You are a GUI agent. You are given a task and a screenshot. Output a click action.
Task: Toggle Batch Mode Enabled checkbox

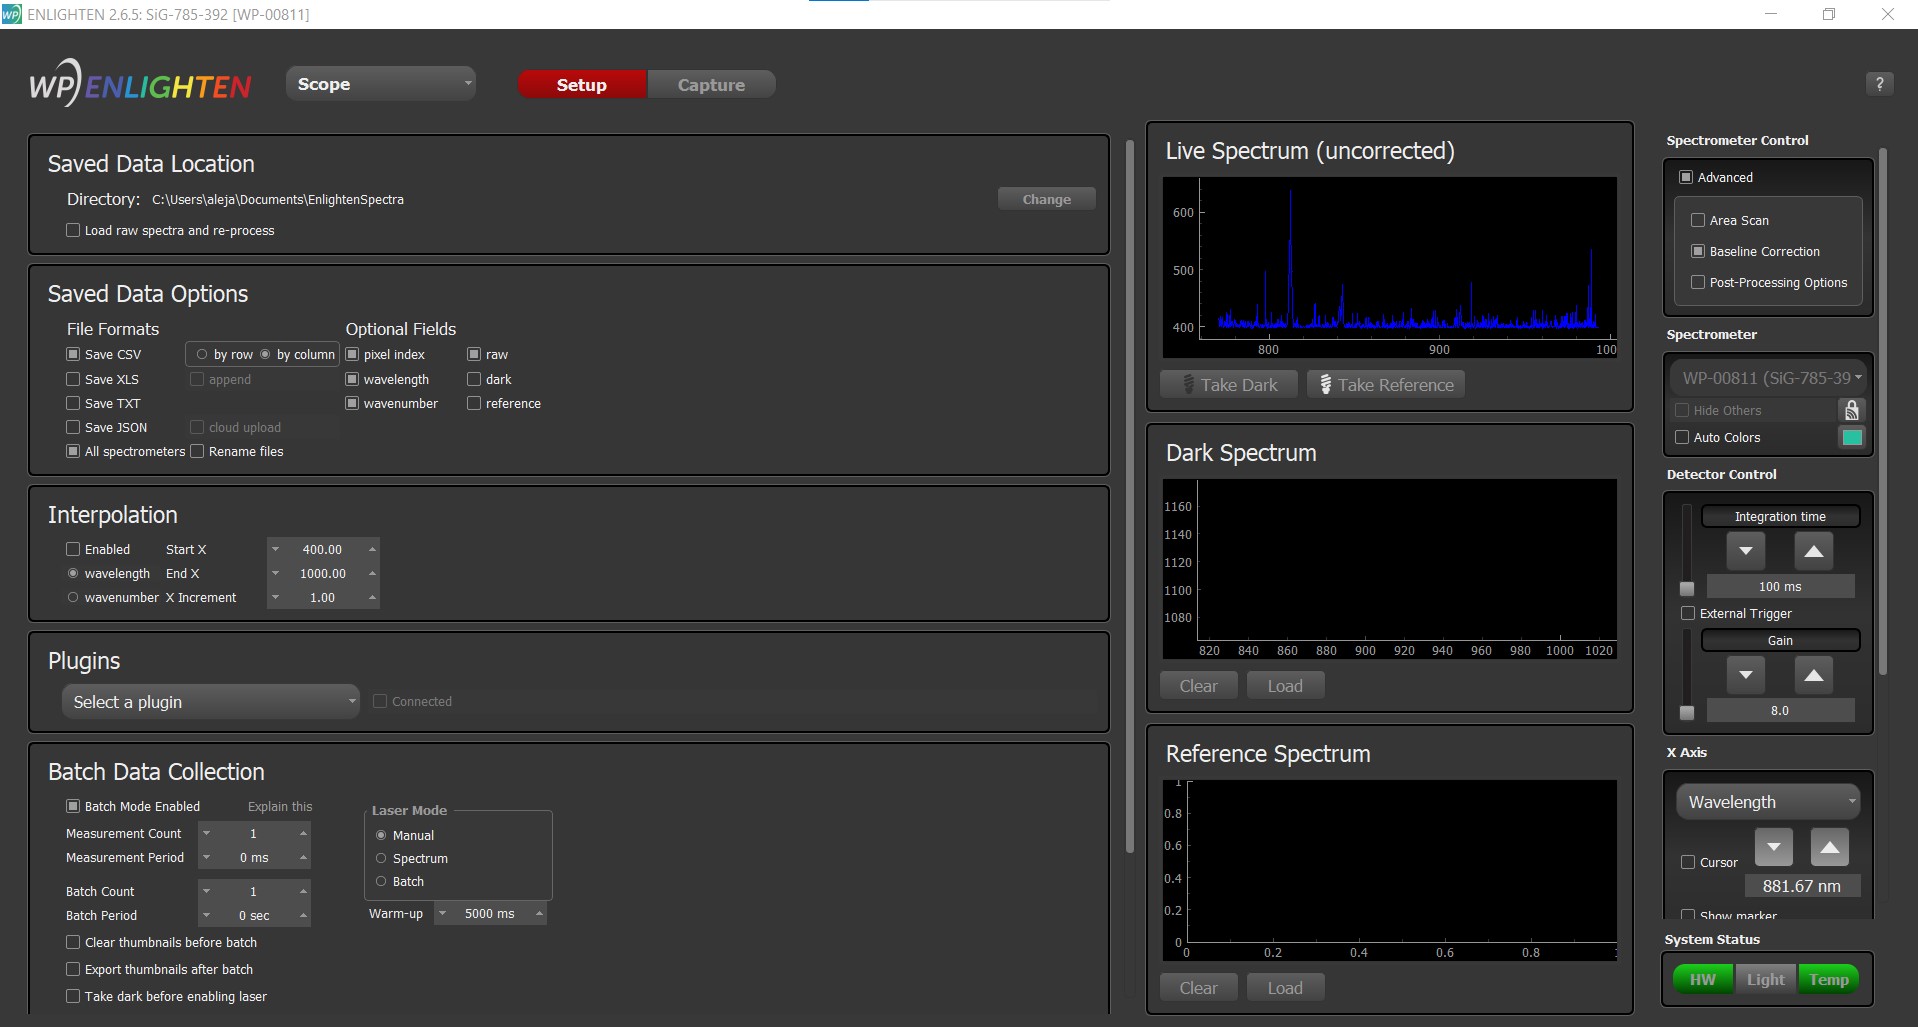73,806
